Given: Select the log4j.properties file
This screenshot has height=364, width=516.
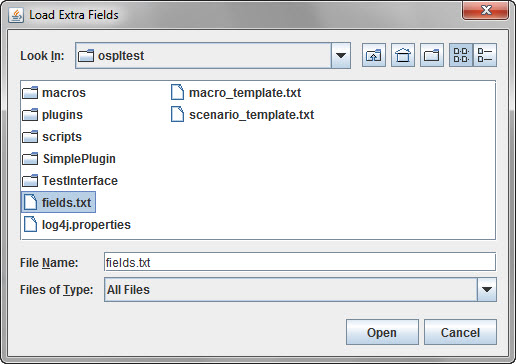Looking at the screenshot, I should (x=77, y=225).
